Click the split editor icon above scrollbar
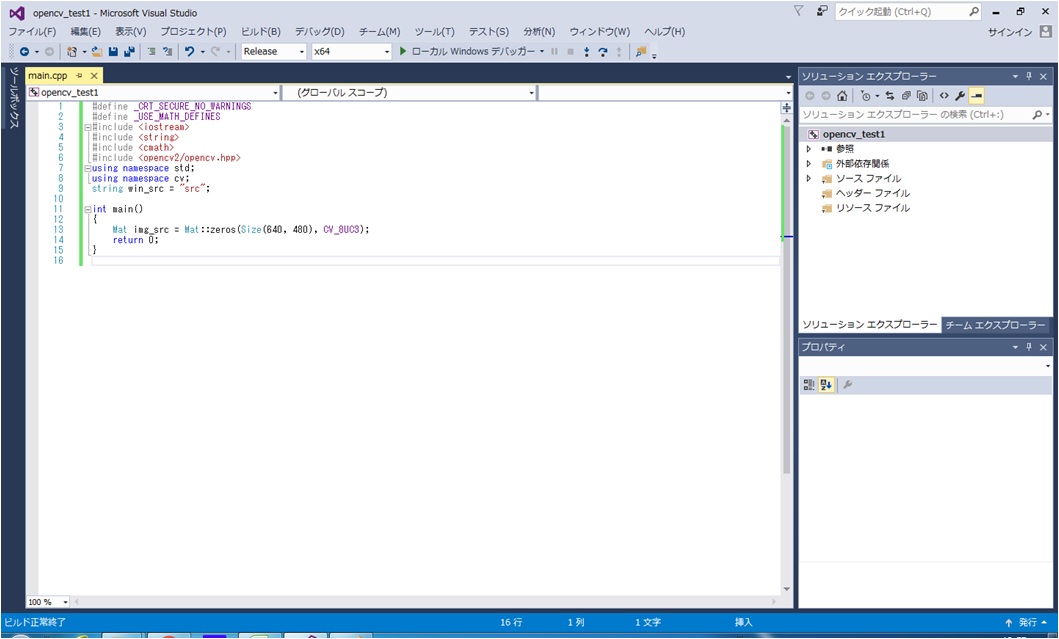 [x=786, y=108]
